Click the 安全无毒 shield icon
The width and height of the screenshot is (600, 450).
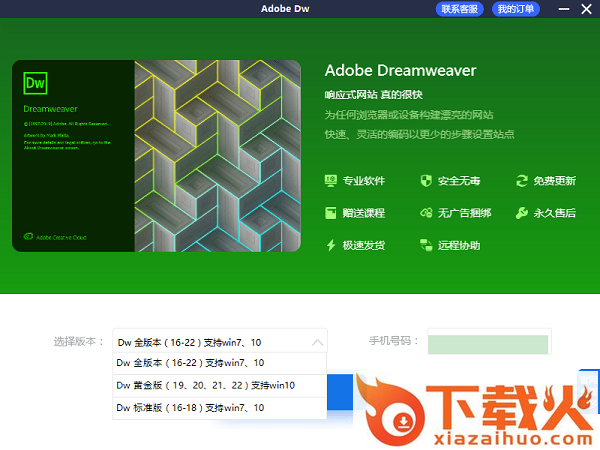[x=425, y=181]
